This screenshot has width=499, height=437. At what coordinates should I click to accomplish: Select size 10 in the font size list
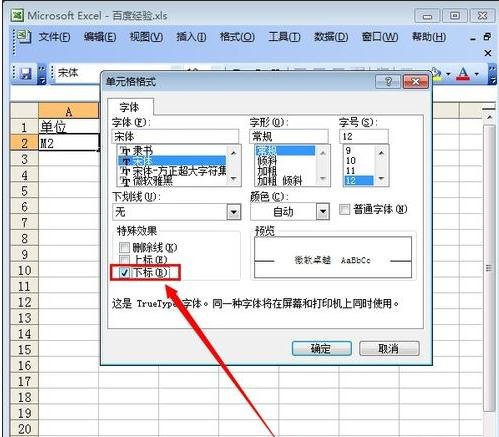click(359, 161)
